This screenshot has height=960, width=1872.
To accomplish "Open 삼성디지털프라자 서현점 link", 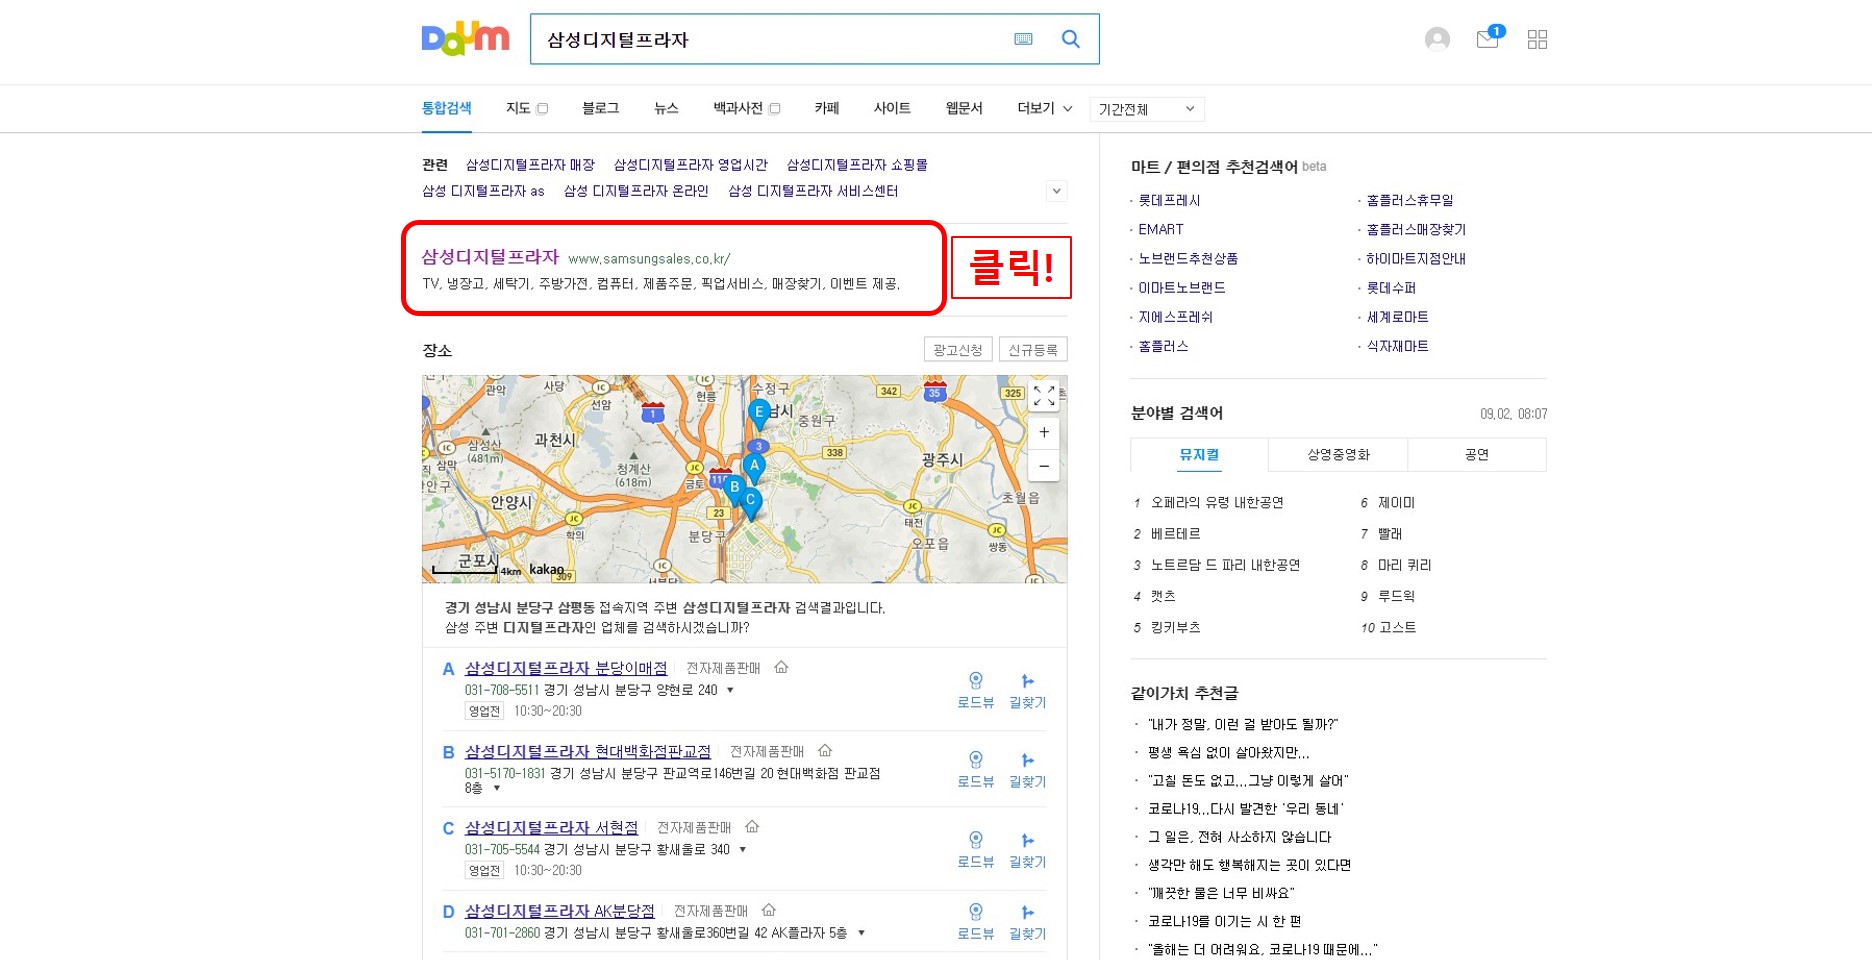I will [x=551, y=828].
